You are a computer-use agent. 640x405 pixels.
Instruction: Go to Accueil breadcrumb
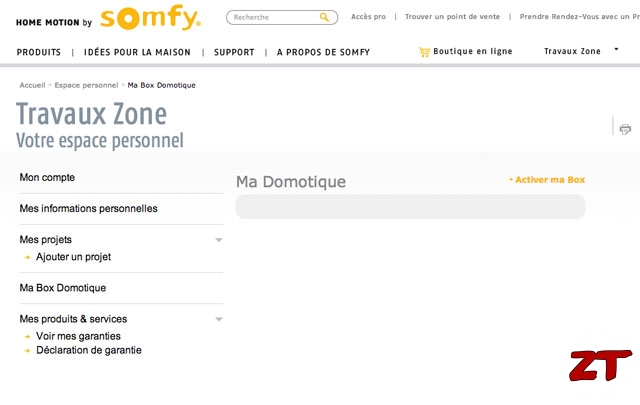pos(32,85)
